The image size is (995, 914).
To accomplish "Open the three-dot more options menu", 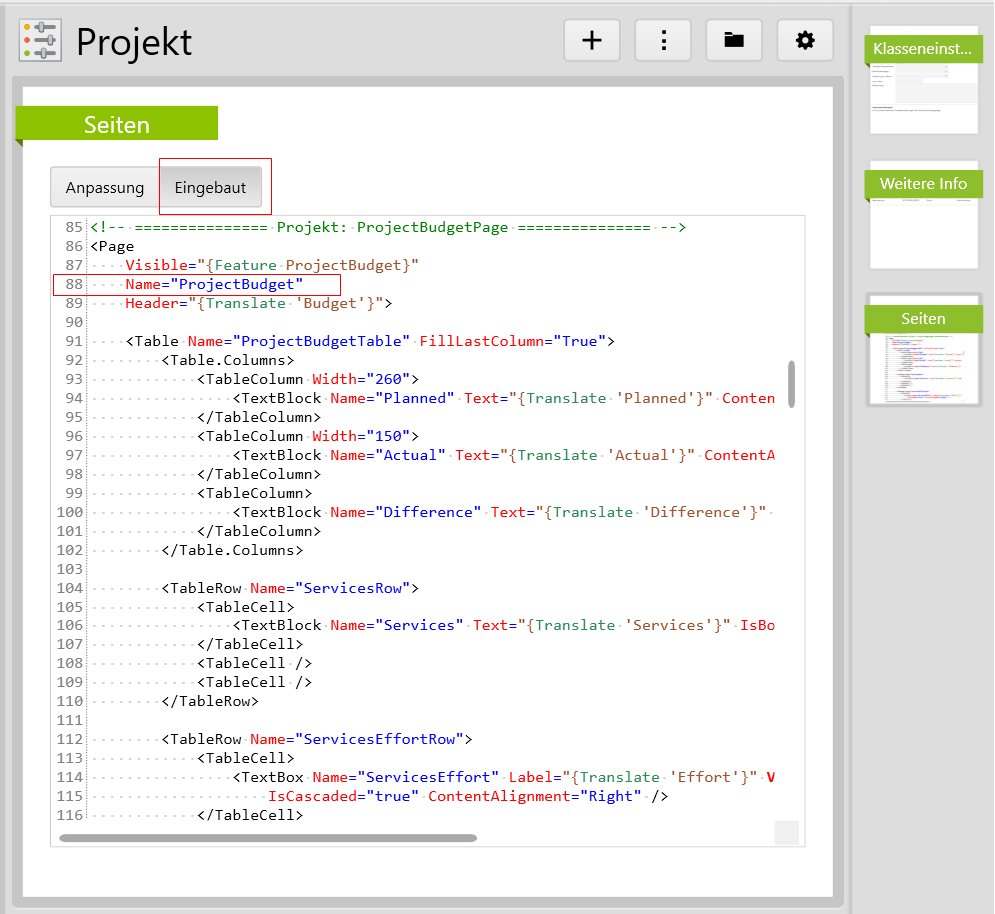I will click(x=663, y=40).
